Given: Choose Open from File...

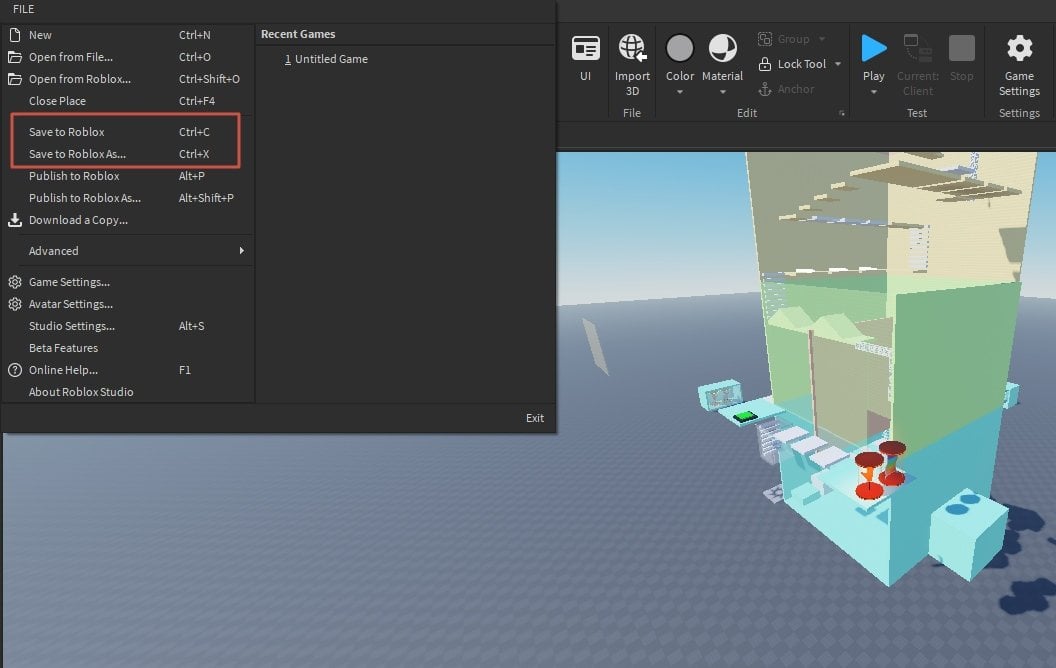Looking at the screenshot, I should click(127, 57).
